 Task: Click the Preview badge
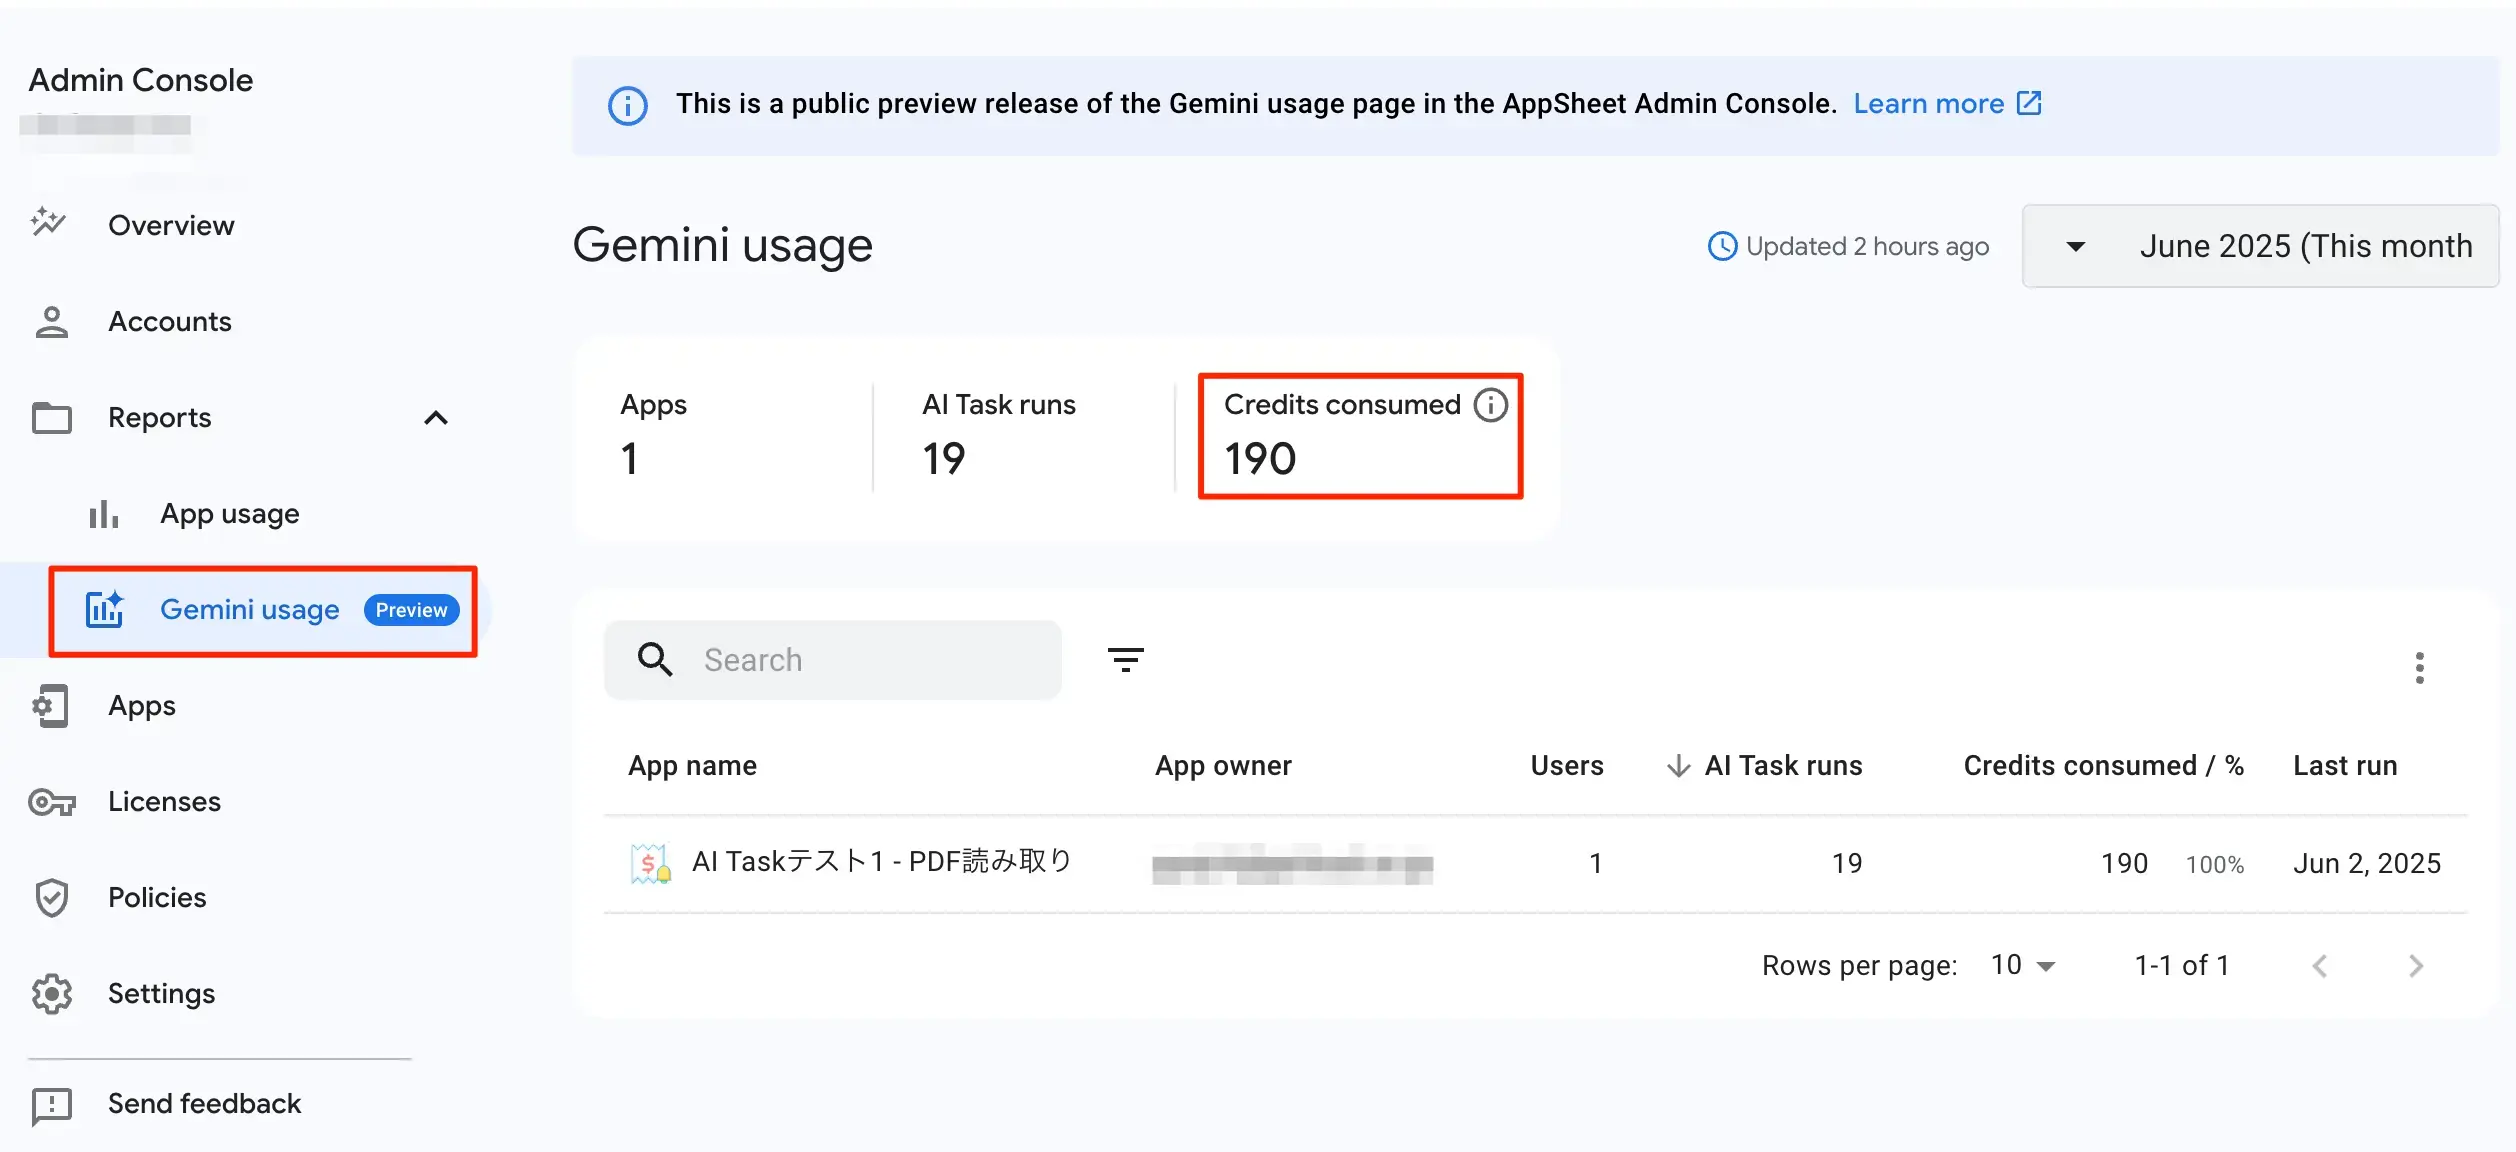(x=412, y=610)
